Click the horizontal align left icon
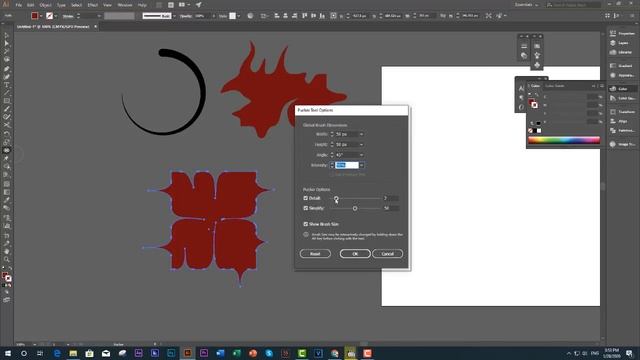 [x=277, y=16]
